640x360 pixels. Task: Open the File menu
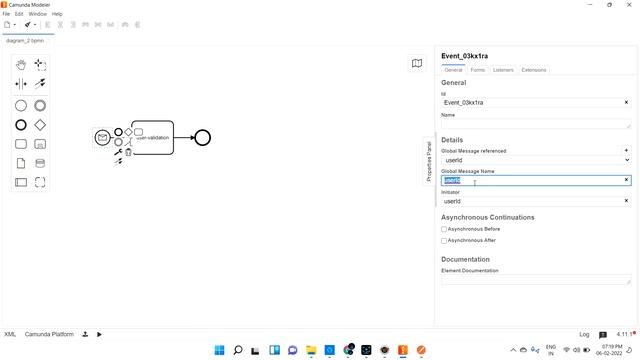pos(6,14)
